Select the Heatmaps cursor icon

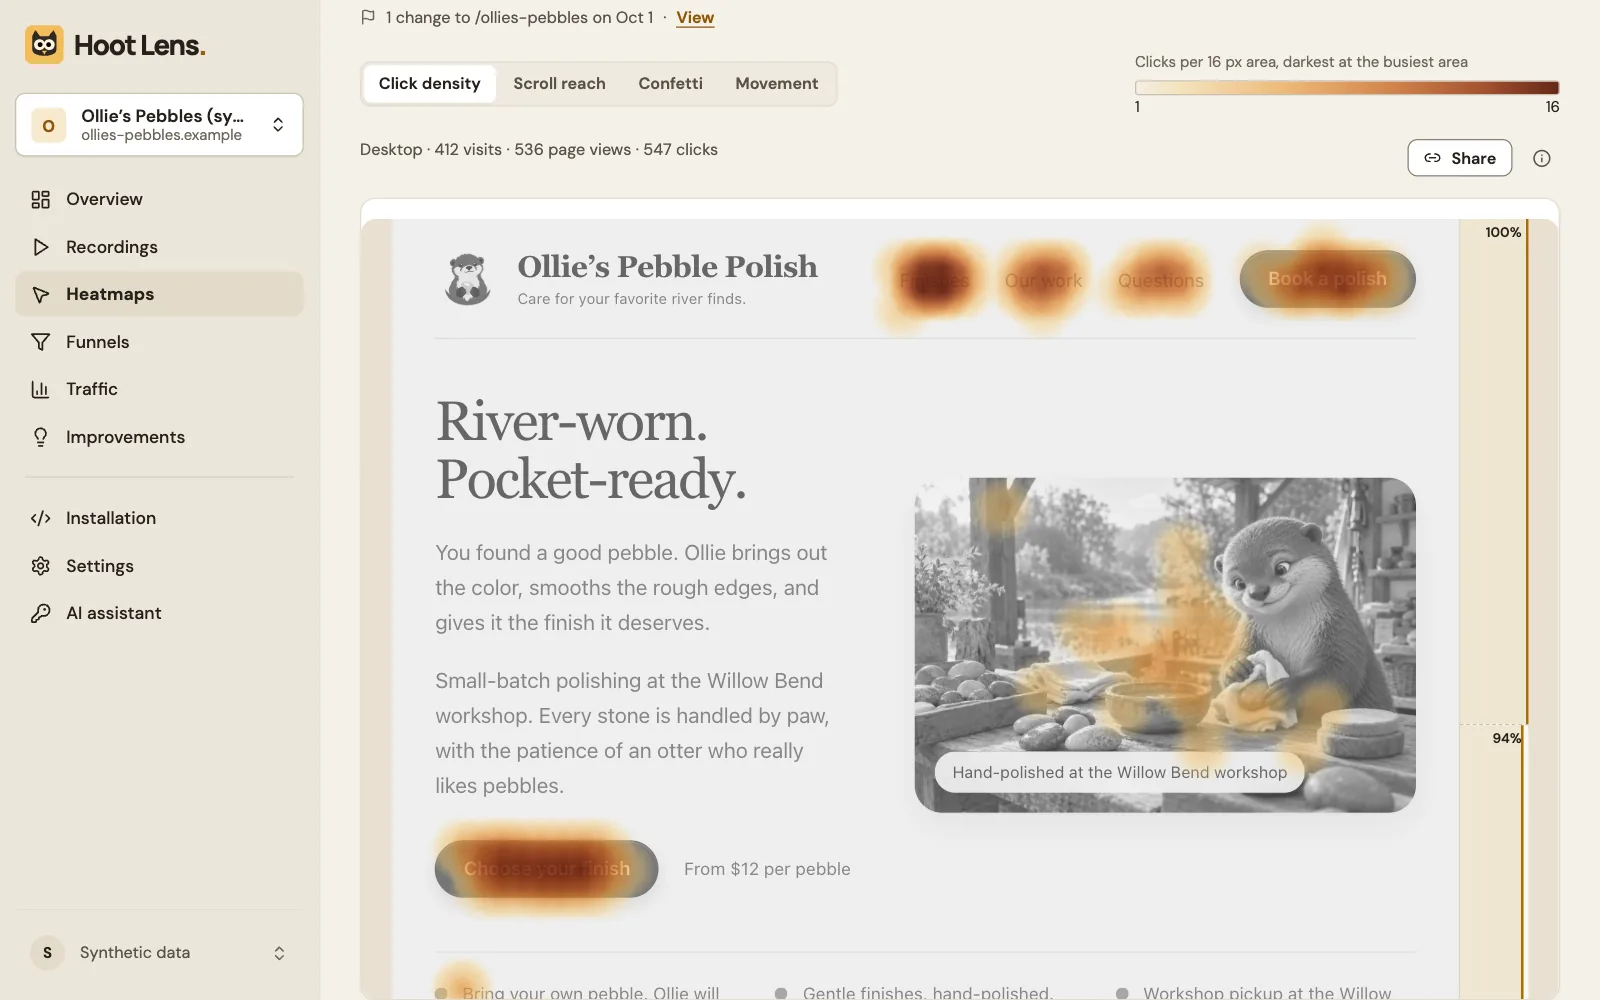click(40, 294)
